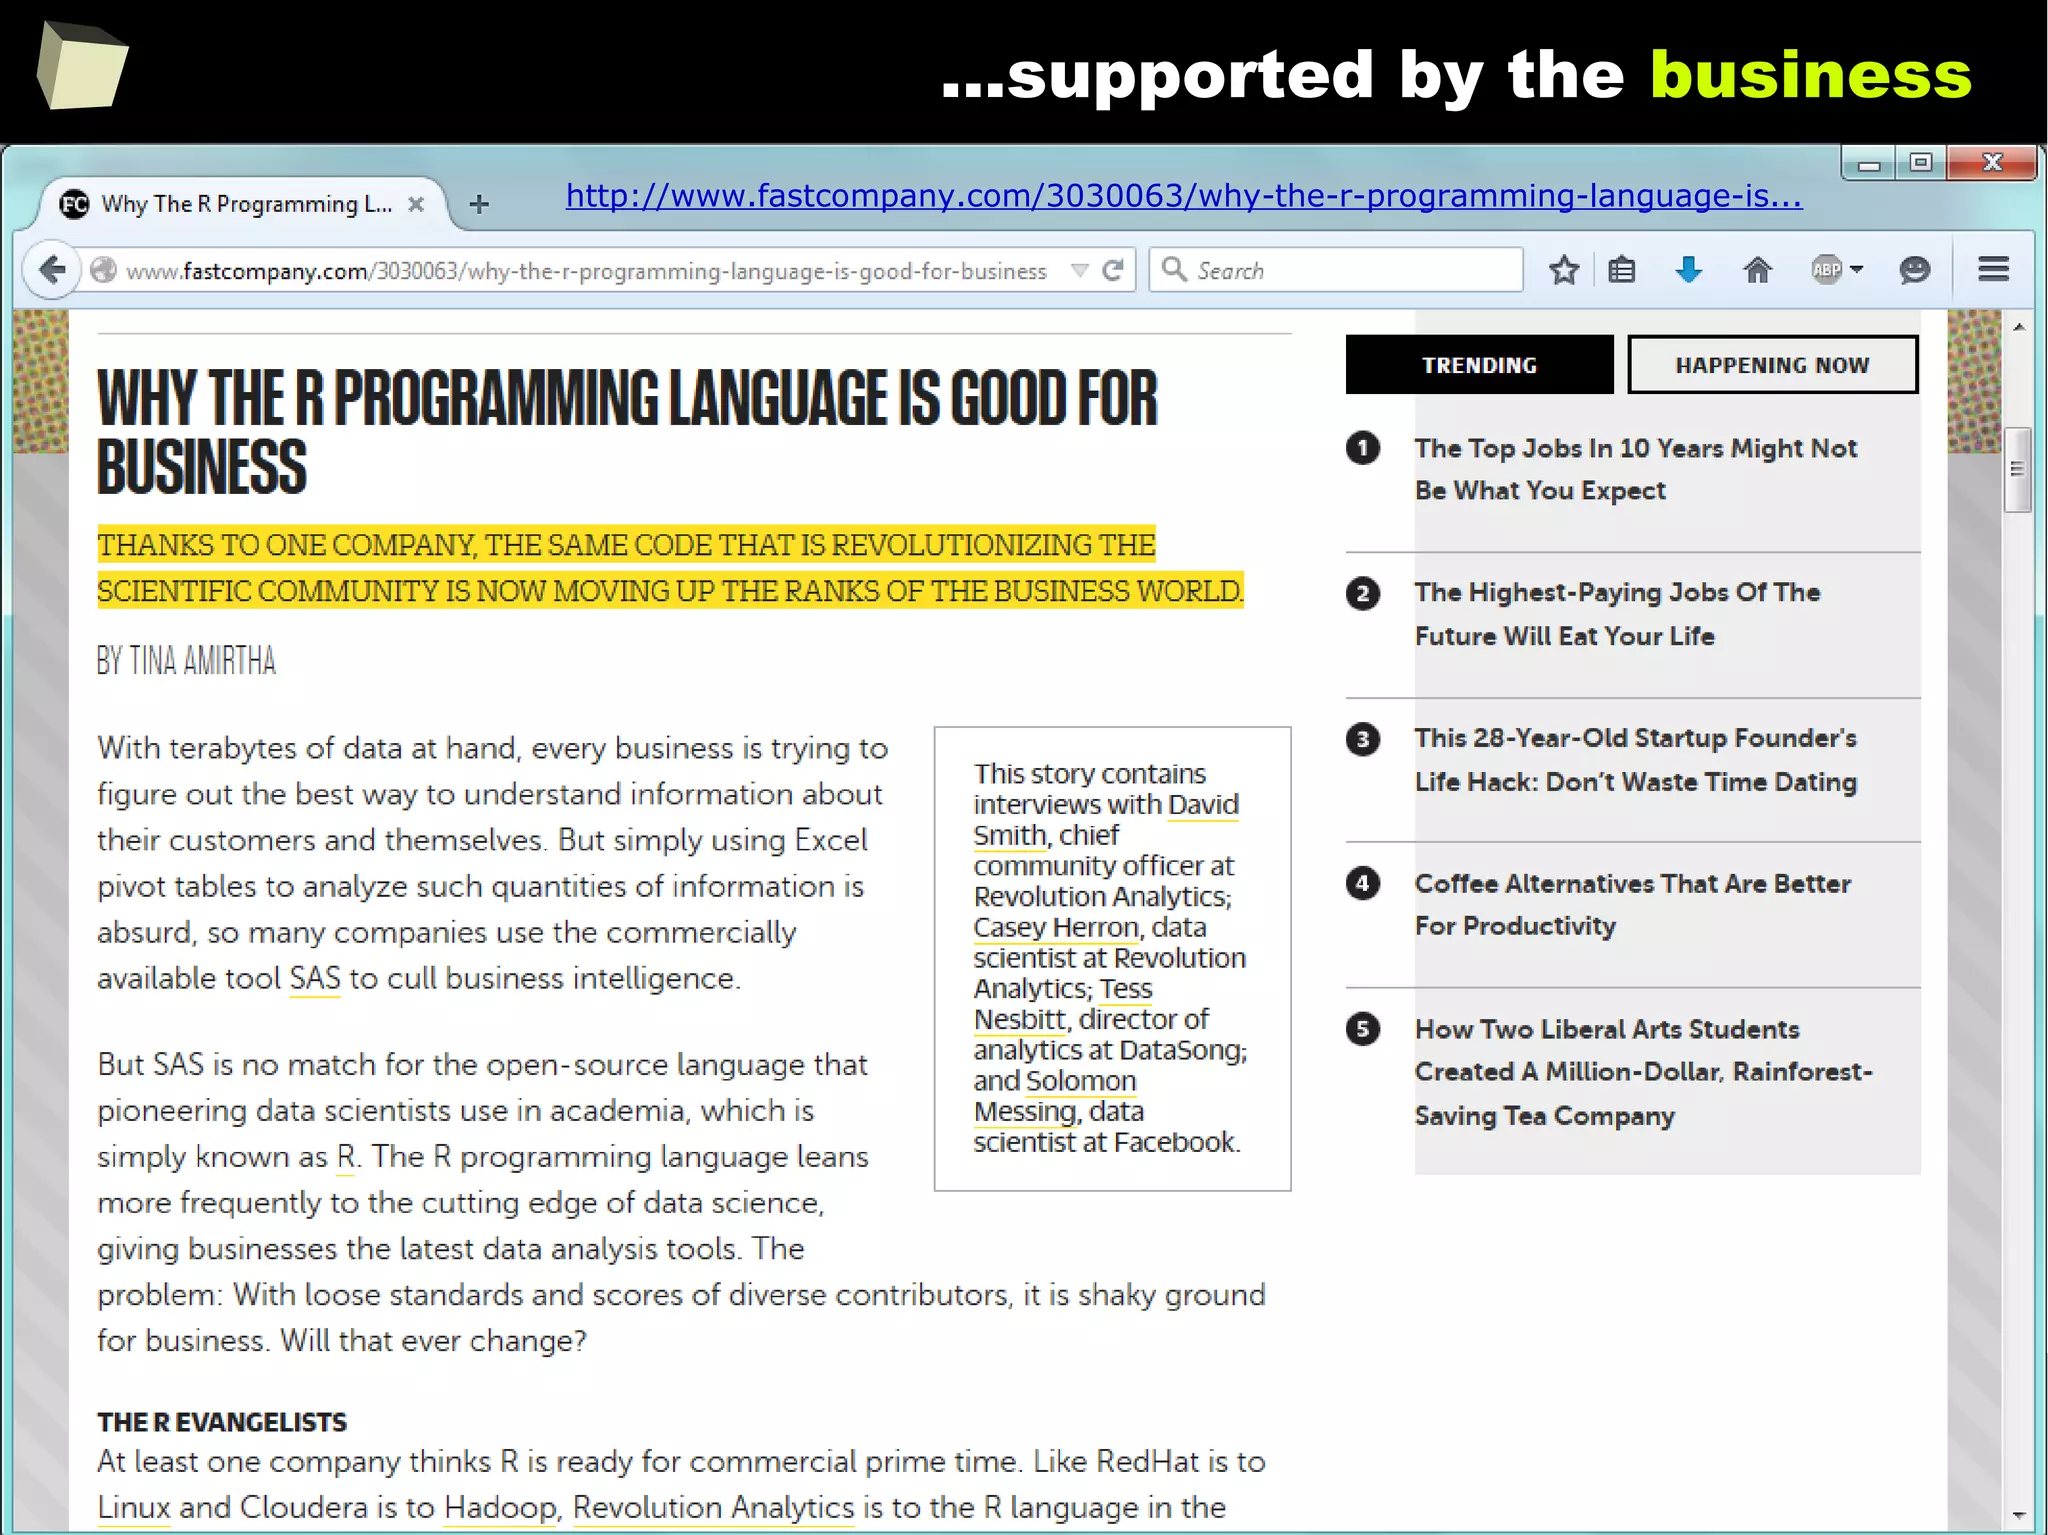Click the scrollbar down arrow
This screenshot has width=2048, height=1535.
tap(2018, 1516)
